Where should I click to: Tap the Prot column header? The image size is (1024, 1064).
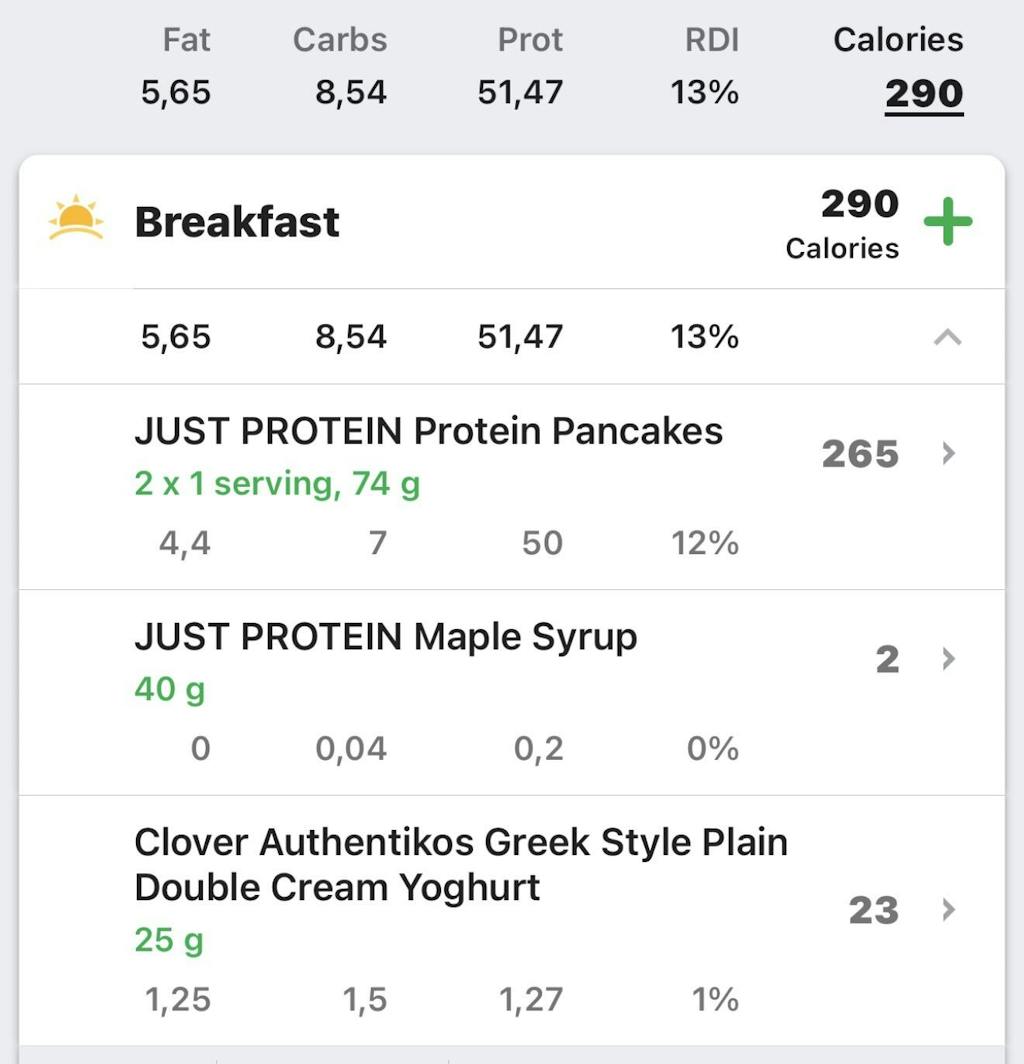(530, 40)
